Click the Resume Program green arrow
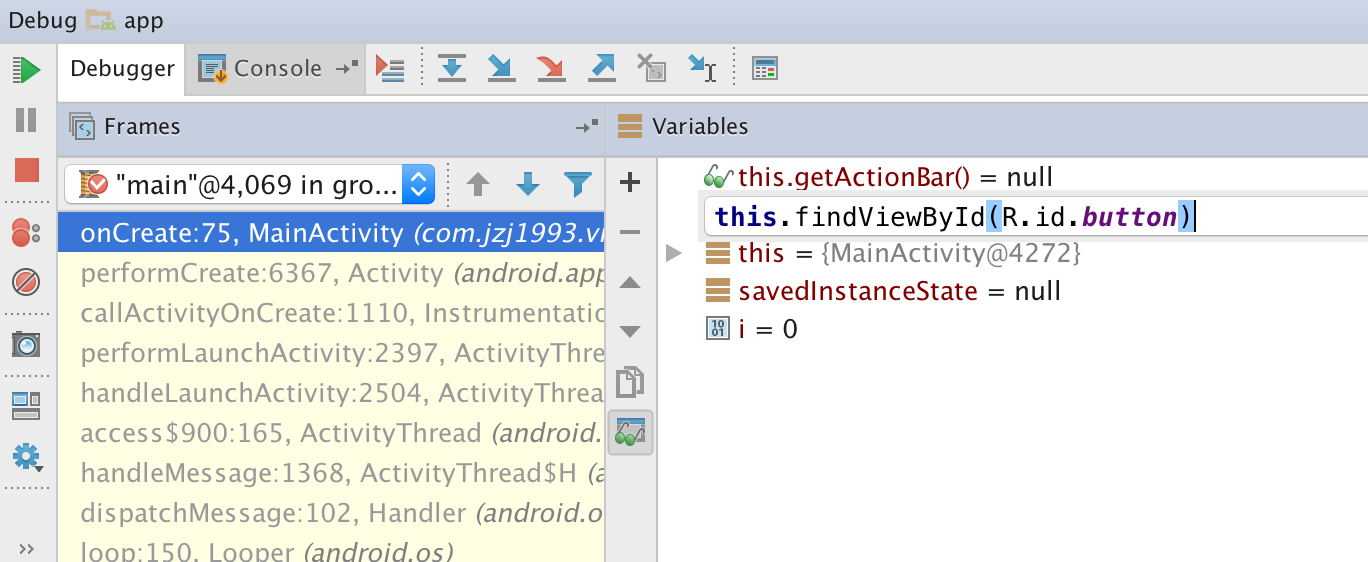The height and width of the screenshot is (562, 1368). click(x=27, y=70)
